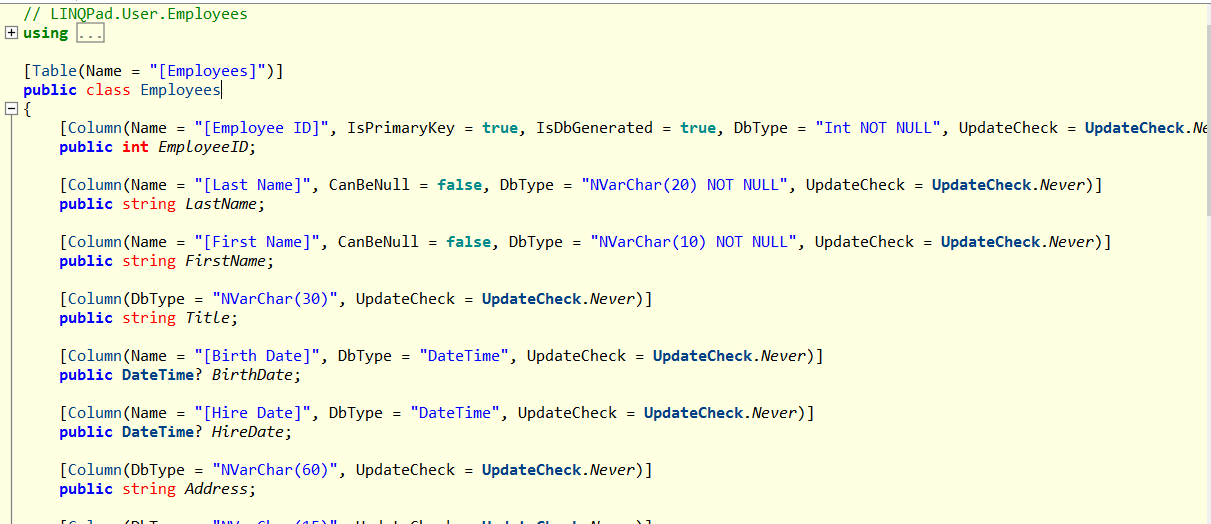Click the 'int' type keyword before EmployeeID

pos(135,147)
